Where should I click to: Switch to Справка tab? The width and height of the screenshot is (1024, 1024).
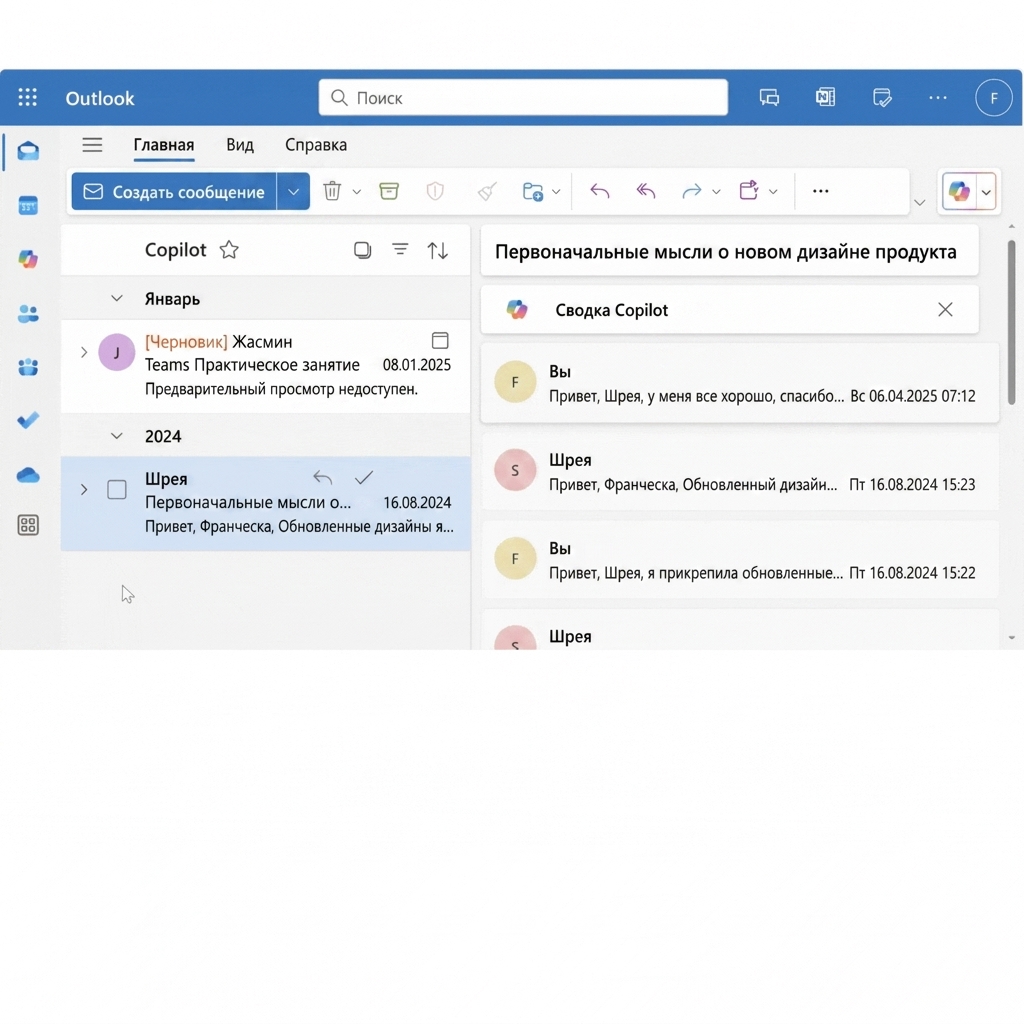coord(316,145)
